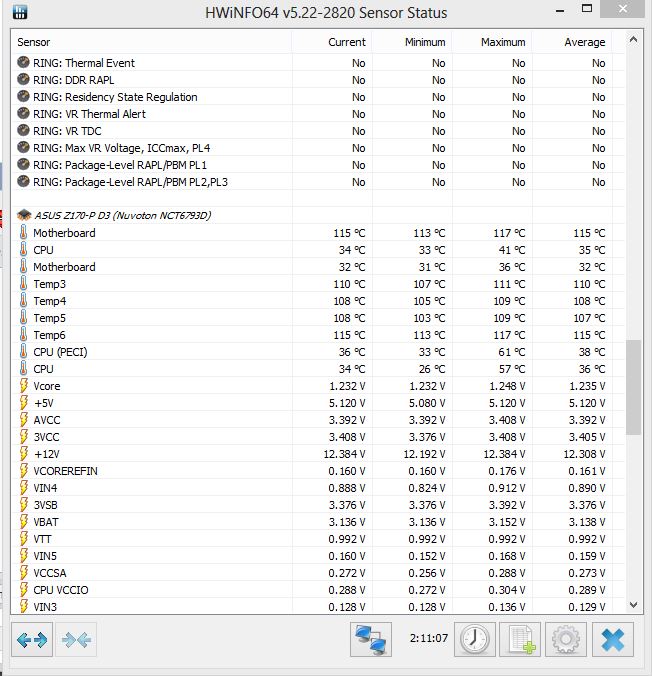Click Temp5 minimum value 103 °C
This screenshot has width=652, height=676.
pyautogui.click(x=429, y=318)
